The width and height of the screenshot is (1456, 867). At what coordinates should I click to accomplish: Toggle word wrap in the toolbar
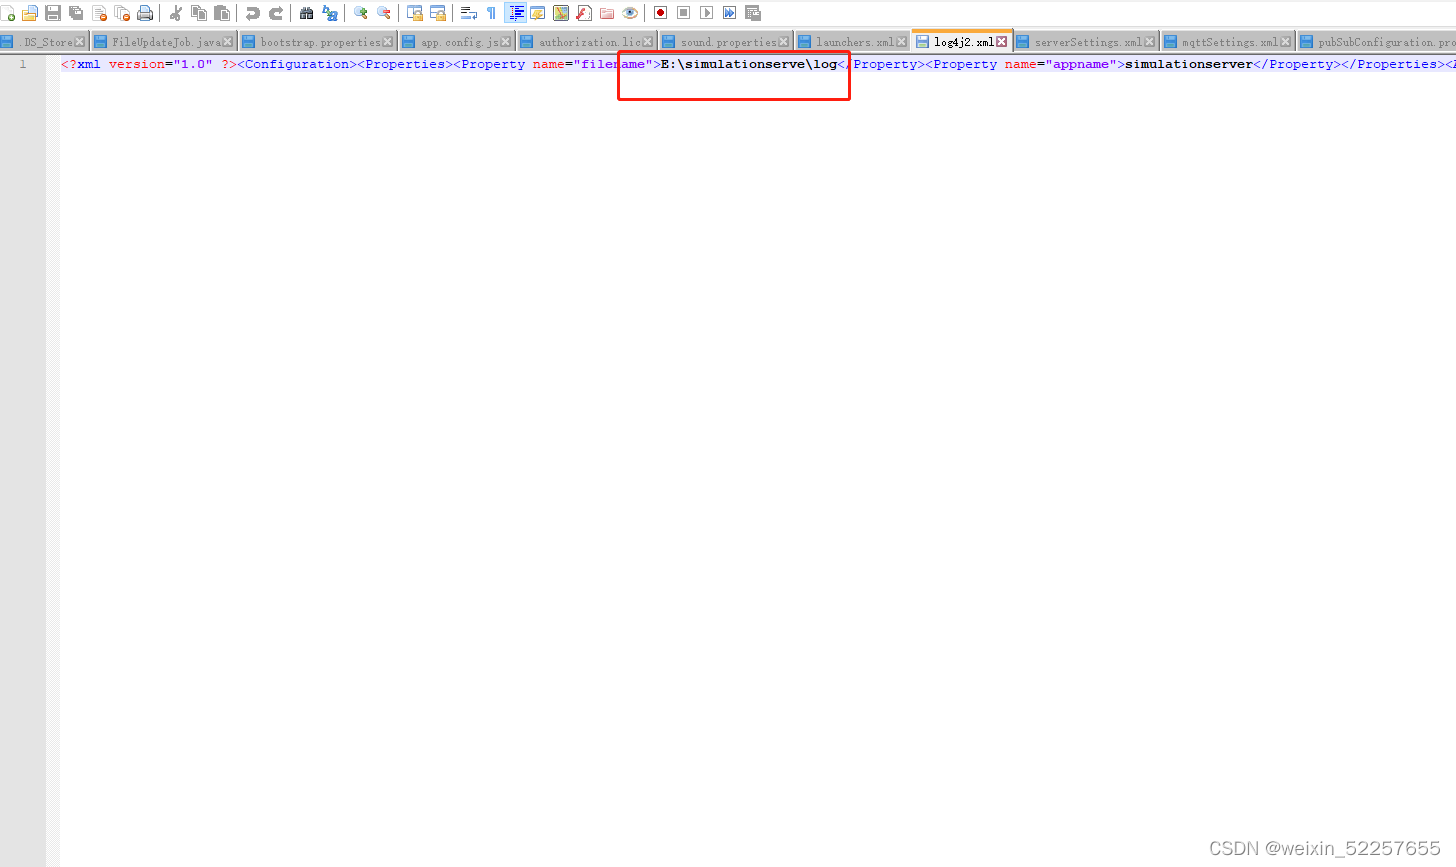(468, 13)
